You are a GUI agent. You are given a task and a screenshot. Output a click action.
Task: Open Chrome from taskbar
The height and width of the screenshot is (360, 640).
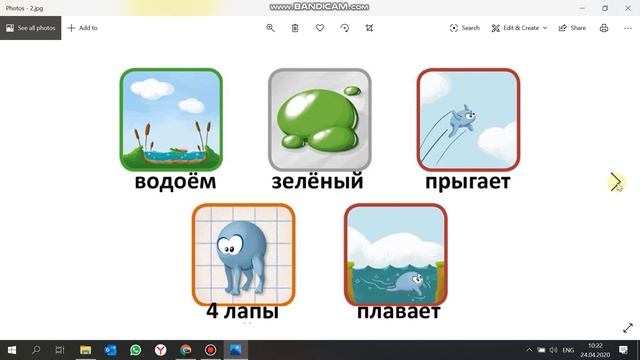[x=186, y=350]
